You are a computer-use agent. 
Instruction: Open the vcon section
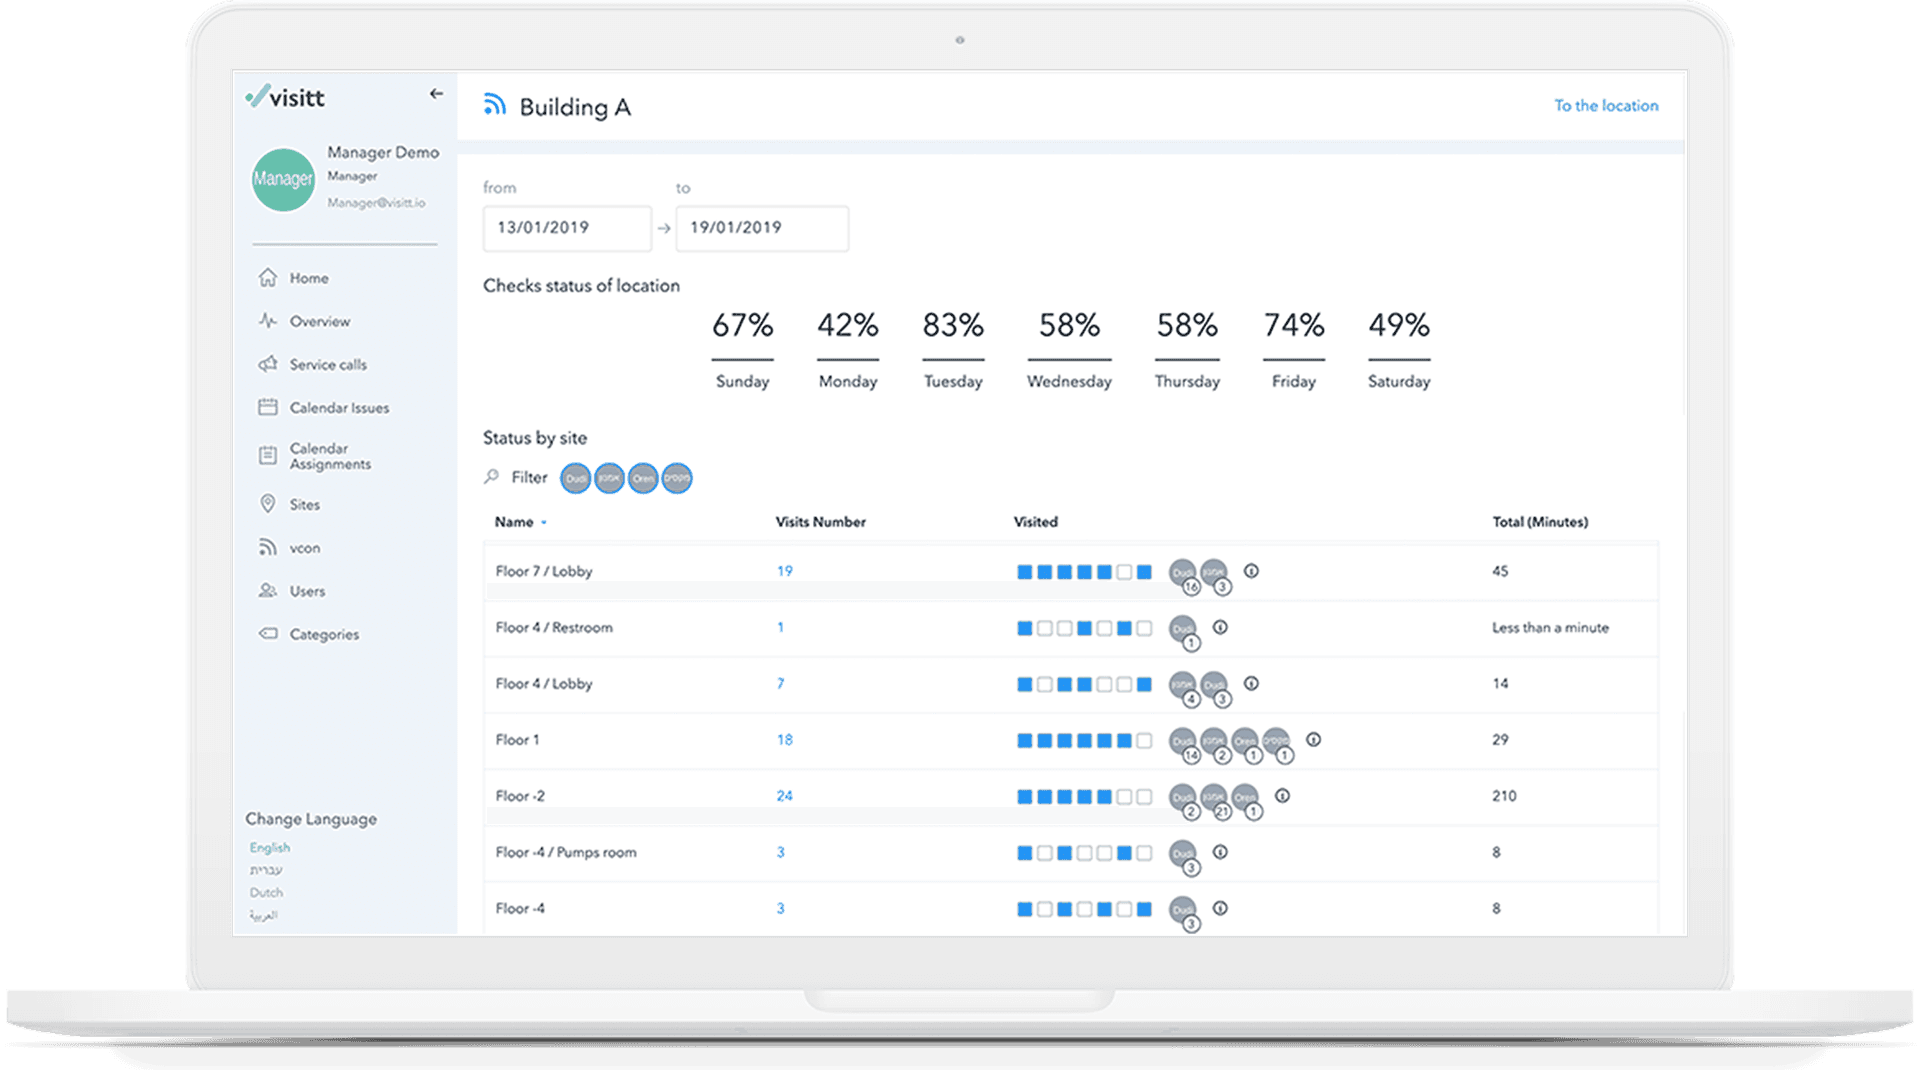(289, 547)
